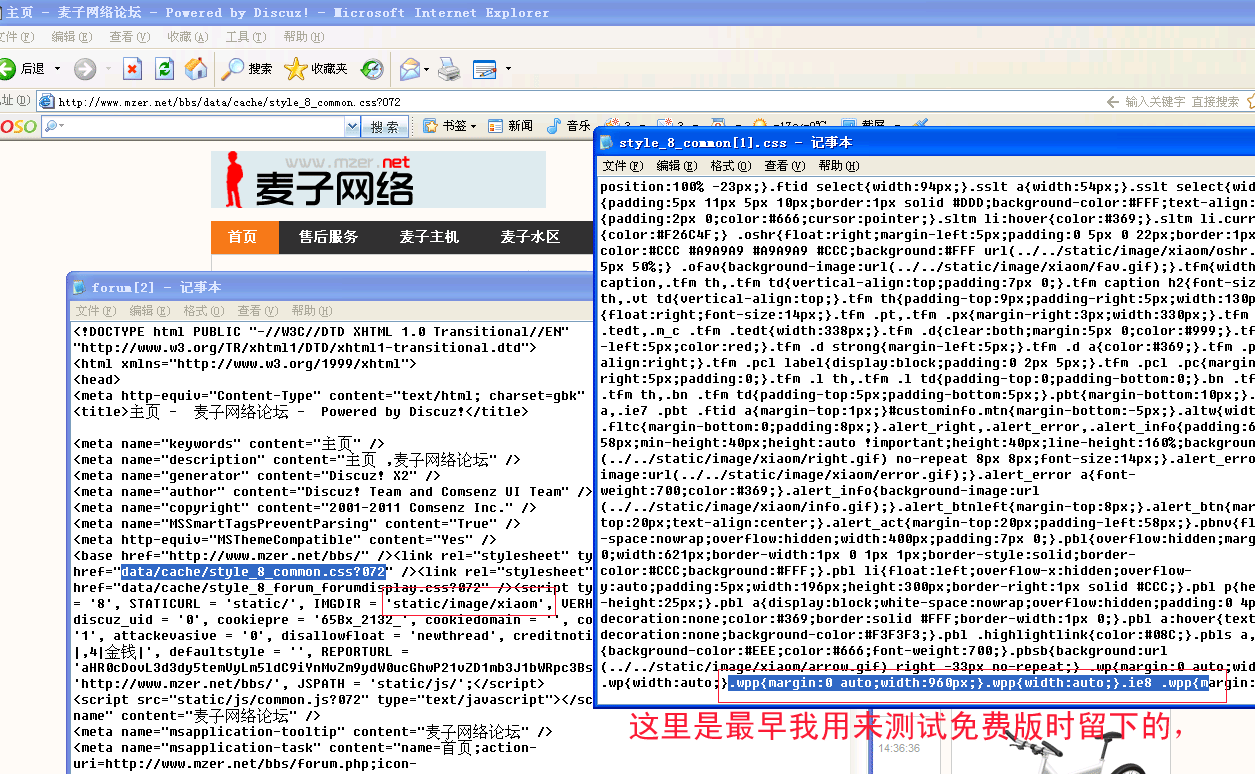This screenshot has width=1255, height=774.
Task: Open the Back history dropdown arrow
Action: 57,69
